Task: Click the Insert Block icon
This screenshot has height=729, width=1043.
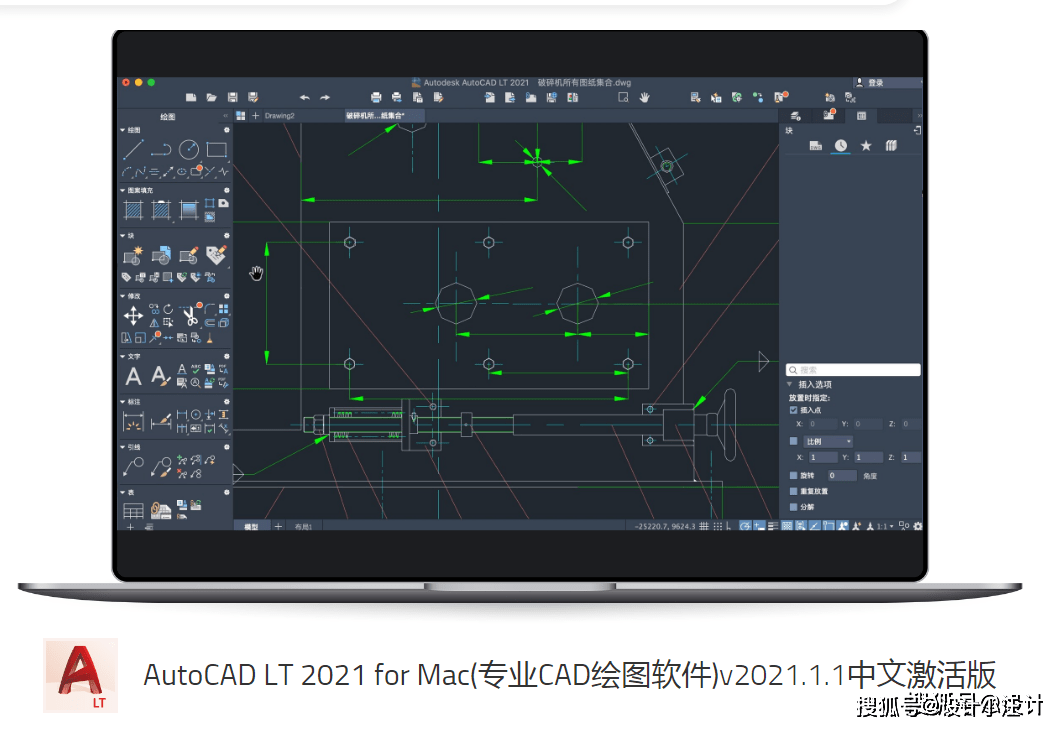Action: pos(161,255)
